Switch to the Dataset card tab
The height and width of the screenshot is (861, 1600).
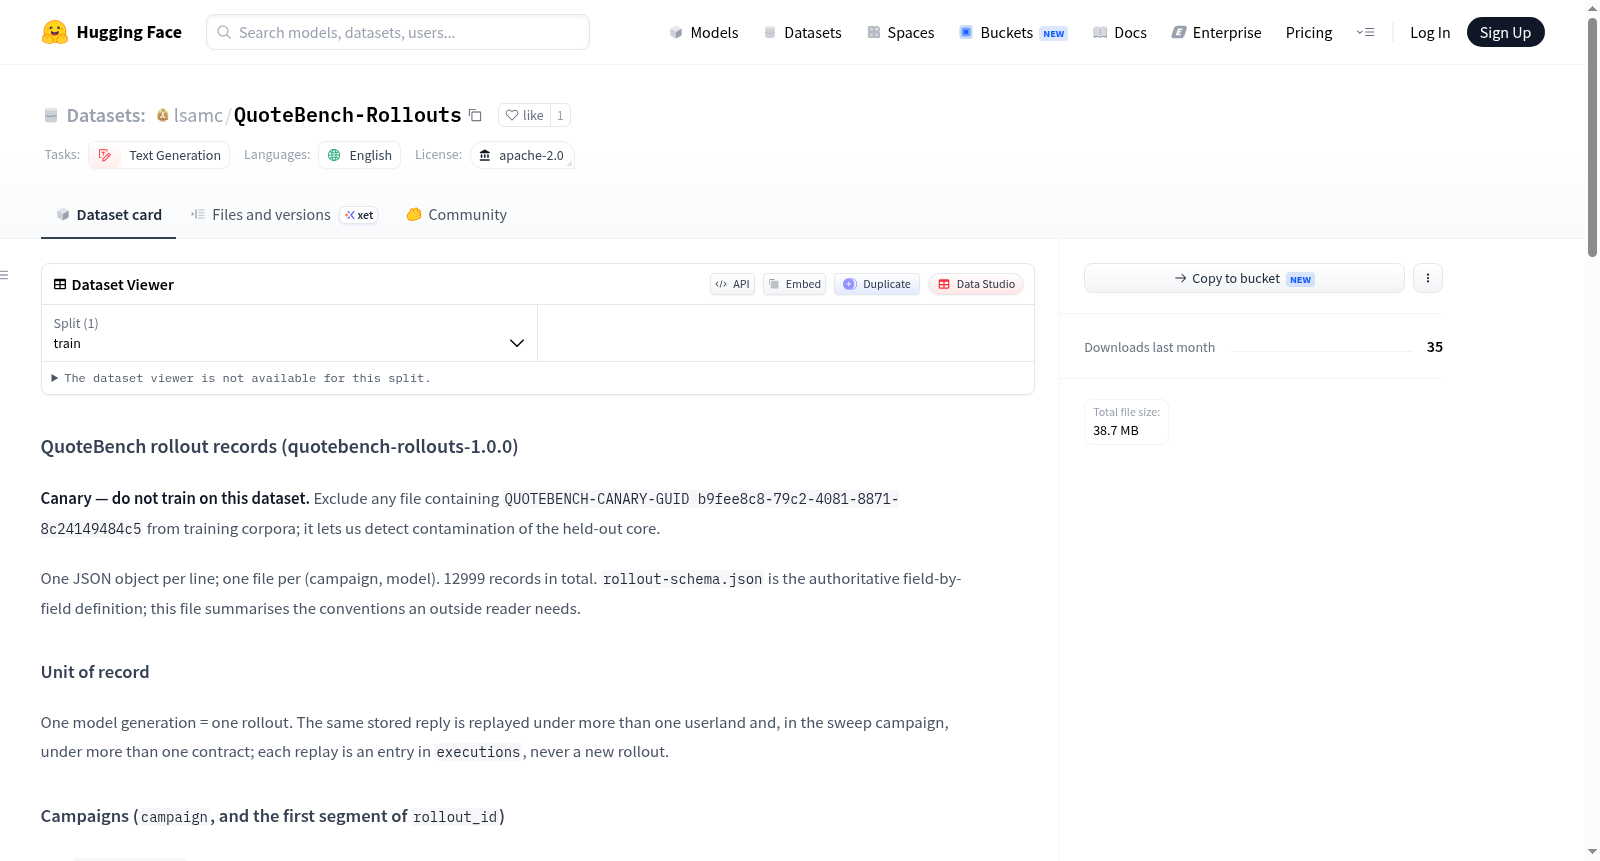[x=108, y=215]
